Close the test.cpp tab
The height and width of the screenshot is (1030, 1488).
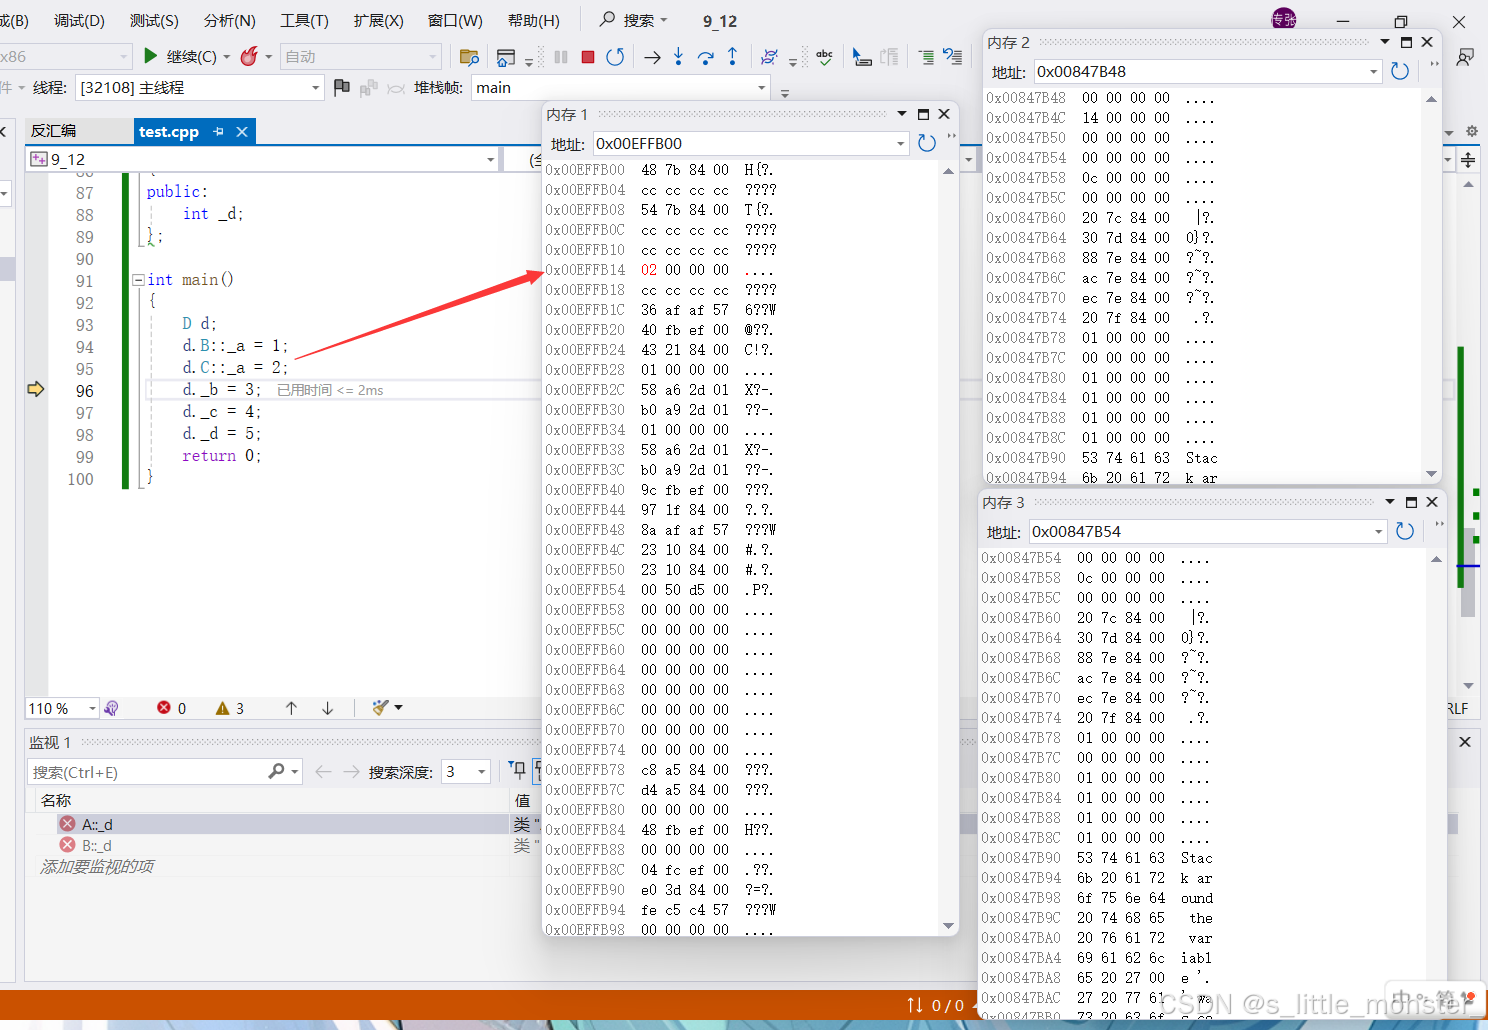pos(241,131)
